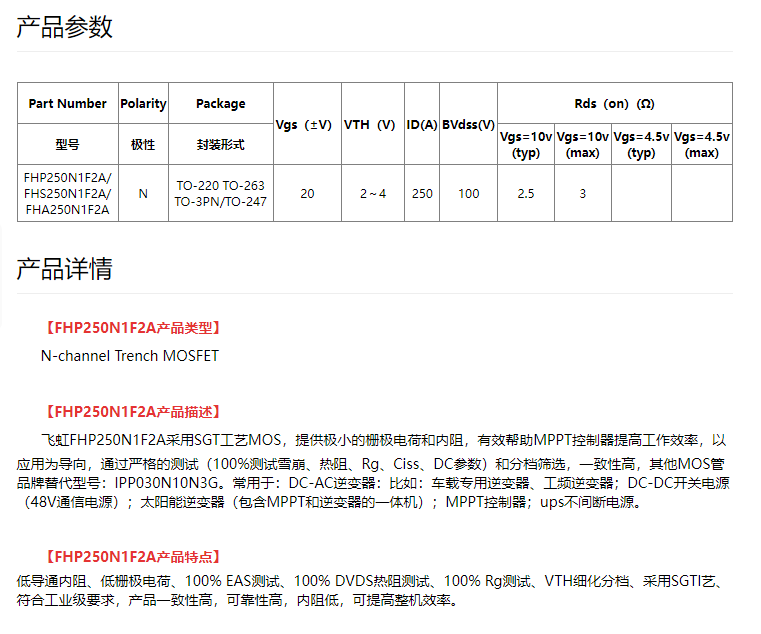Click the Part Number column header

(67, 104)
